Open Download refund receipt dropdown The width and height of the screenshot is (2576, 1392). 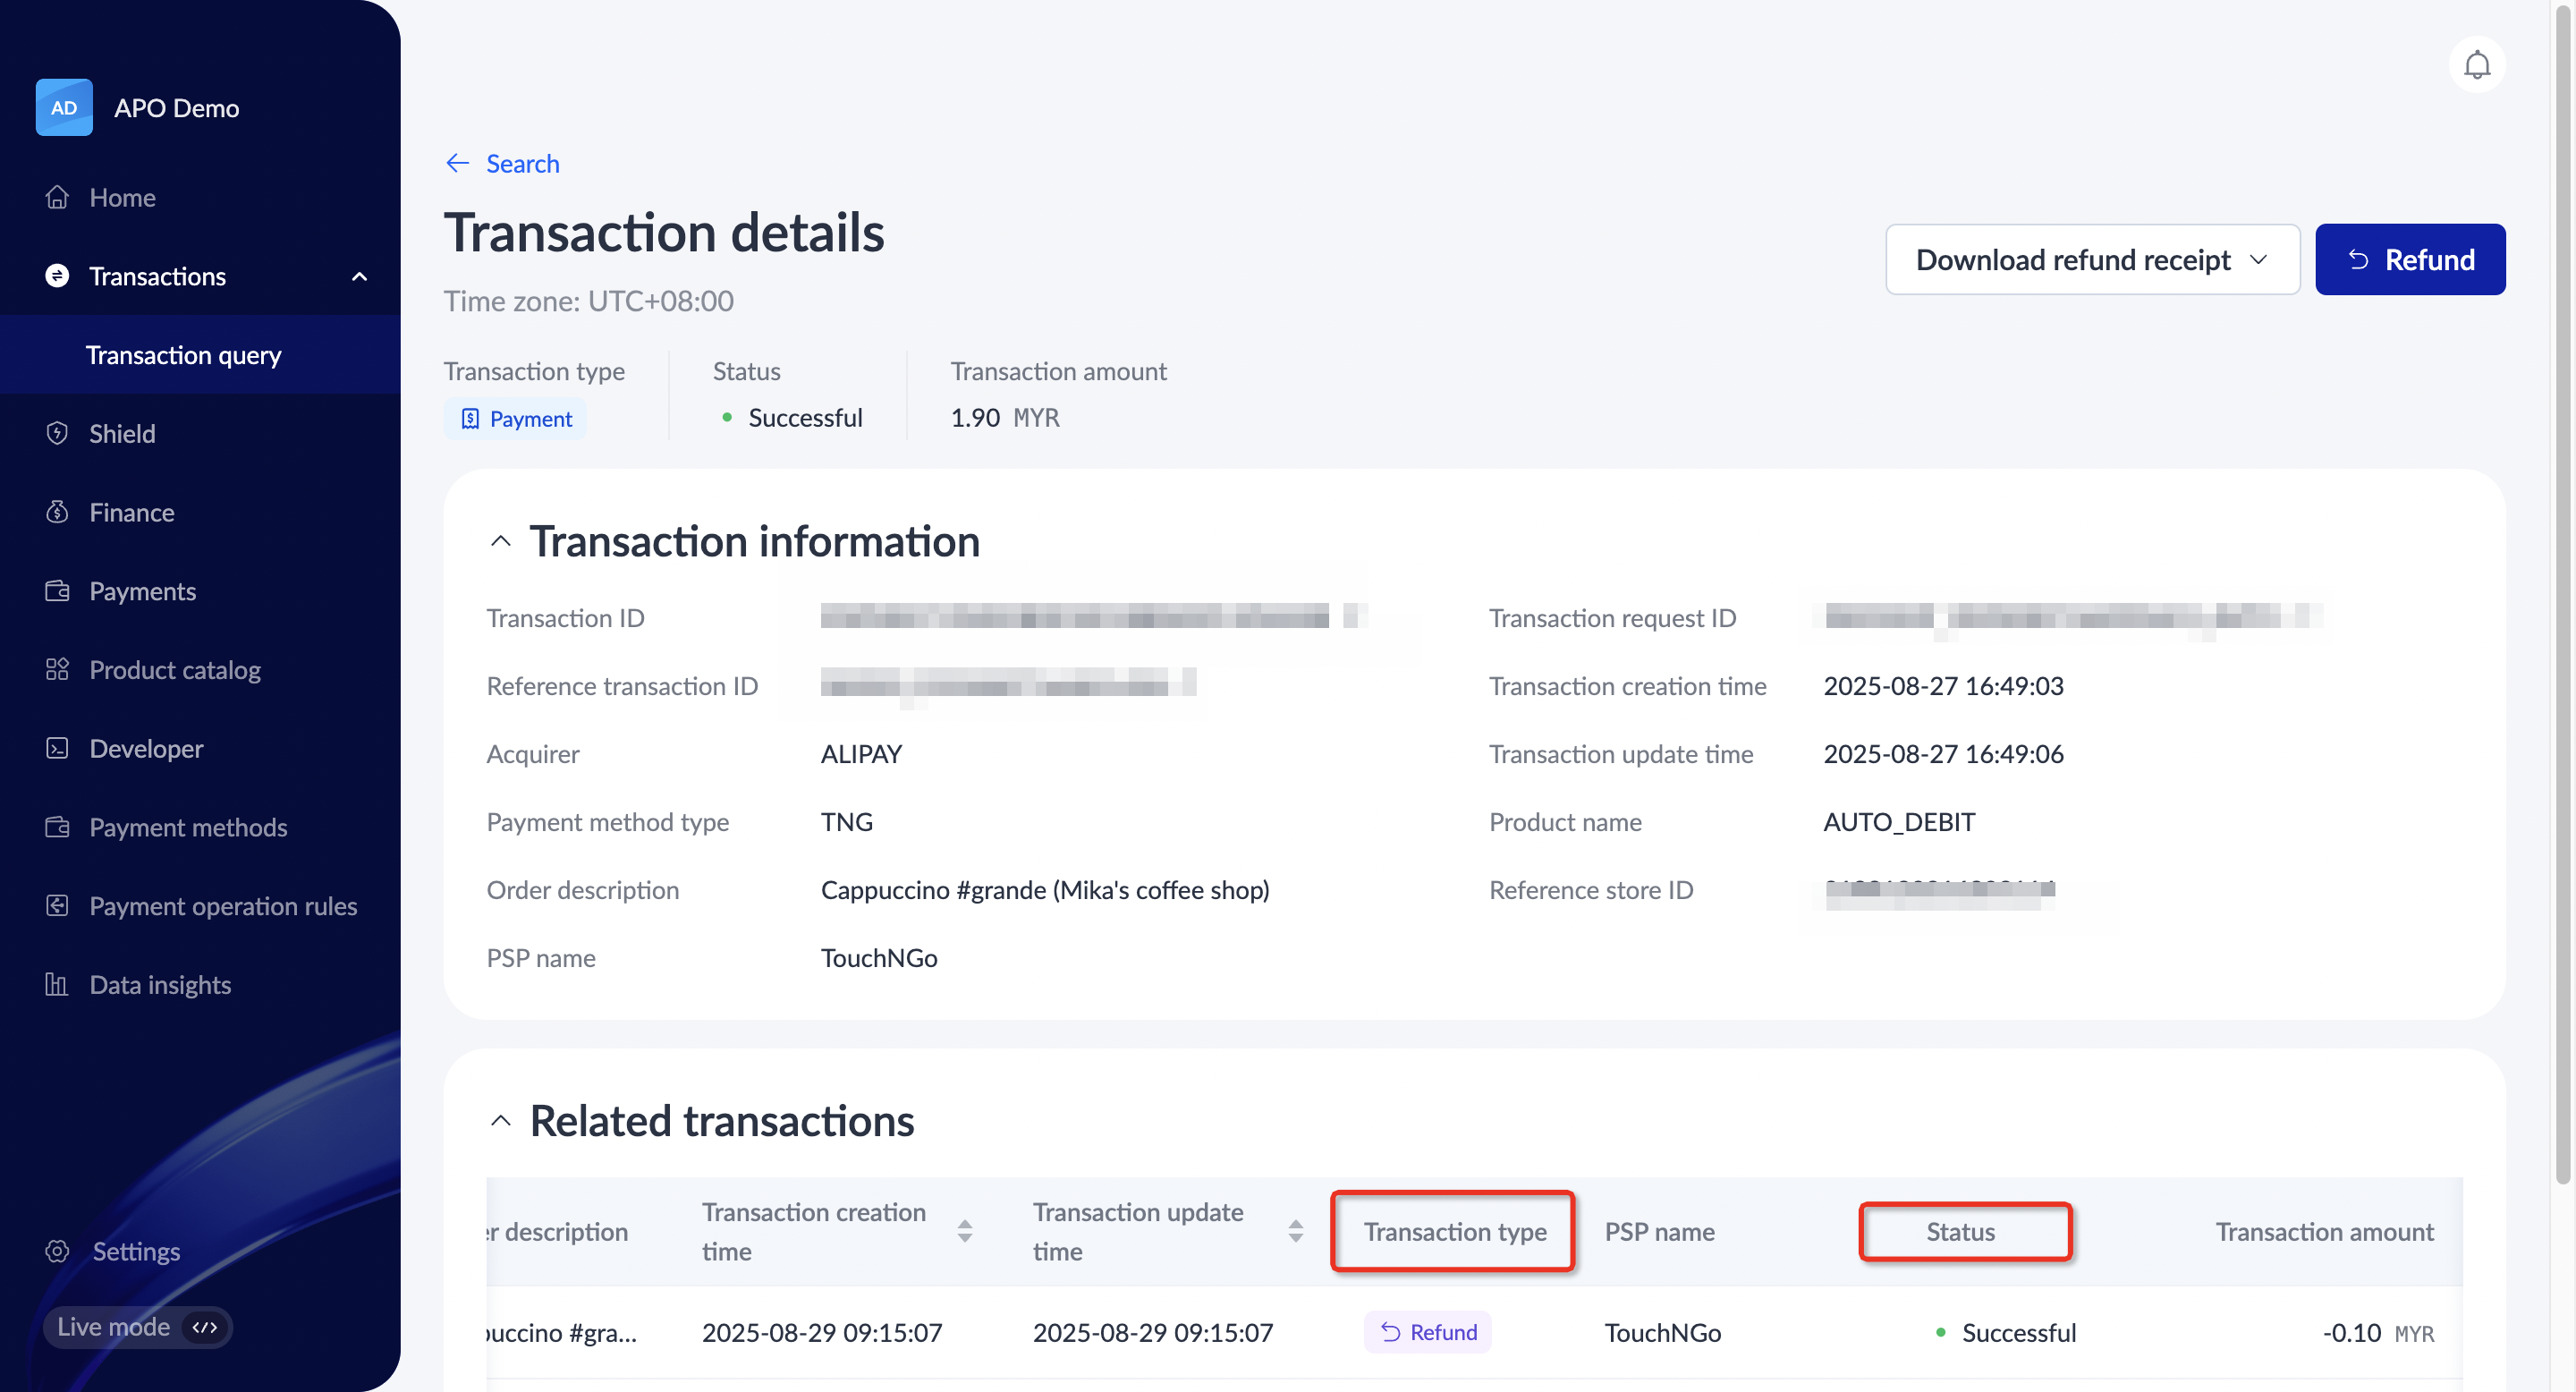pyautogui.click(x=2092, y=260)
